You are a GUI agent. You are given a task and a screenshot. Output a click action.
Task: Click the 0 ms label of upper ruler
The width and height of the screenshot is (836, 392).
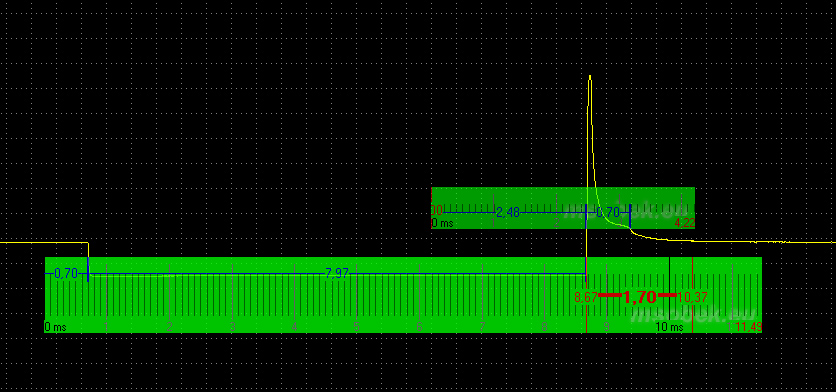coord(442,223)
